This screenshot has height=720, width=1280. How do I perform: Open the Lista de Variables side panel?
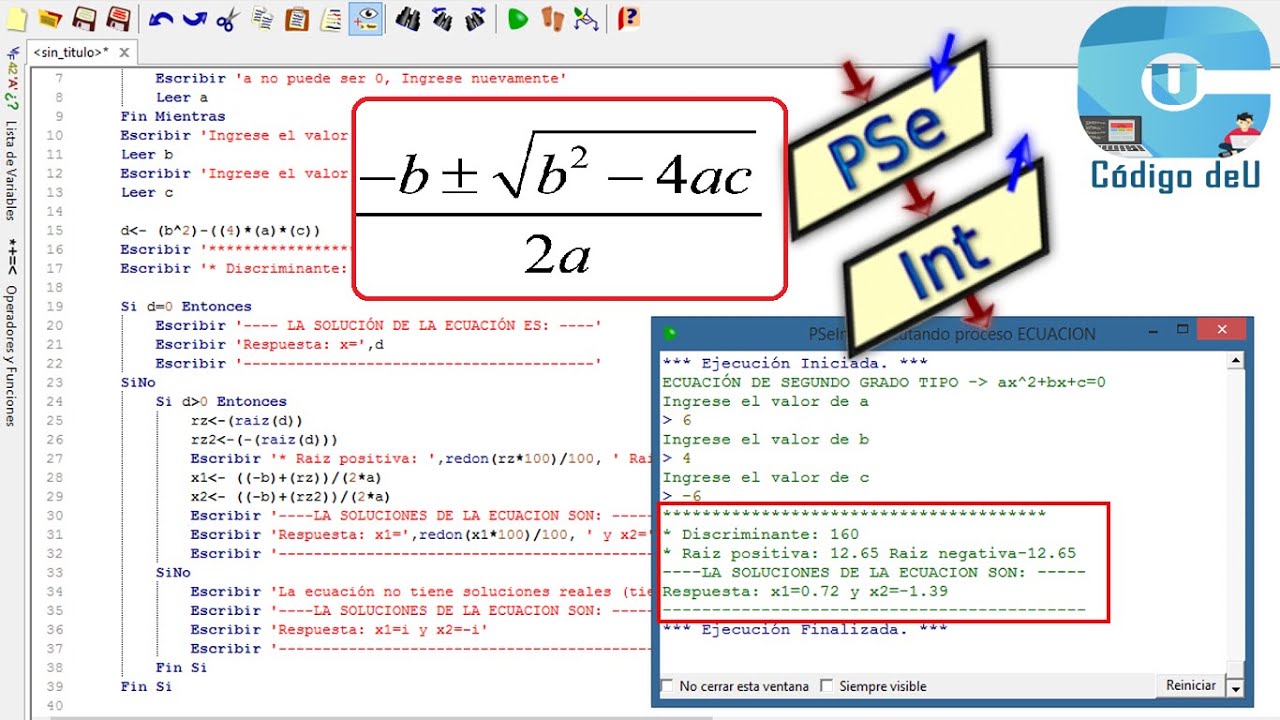coord(11,171)
